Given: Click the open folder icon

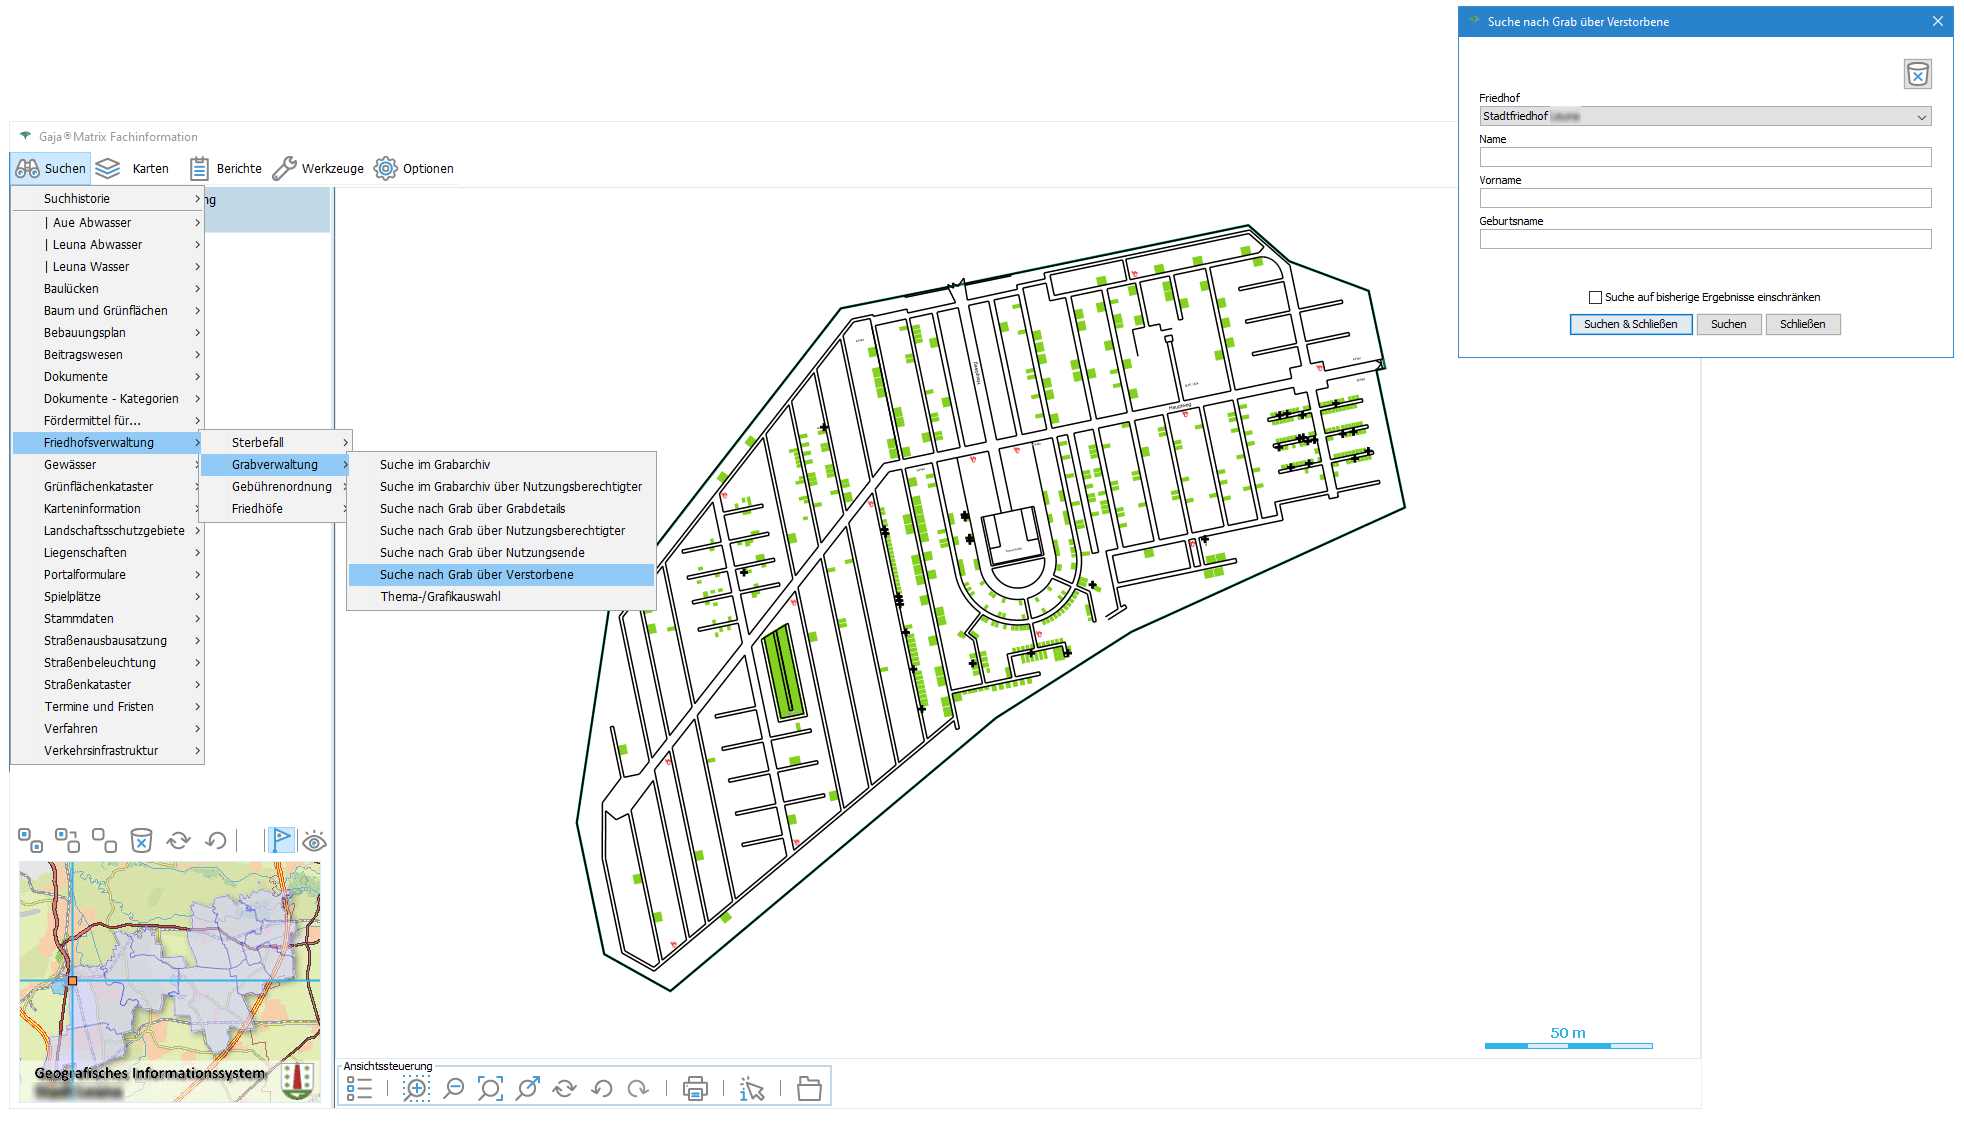Looking at the screenshot, I should click(x=809, y=1089).
